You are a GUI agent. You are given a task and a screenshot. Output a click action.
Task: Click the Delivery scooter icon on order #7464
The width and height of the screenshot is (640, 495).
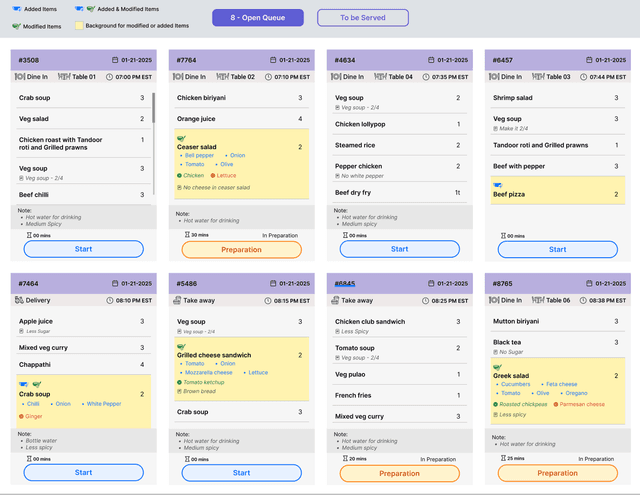(x=20, y=299)
